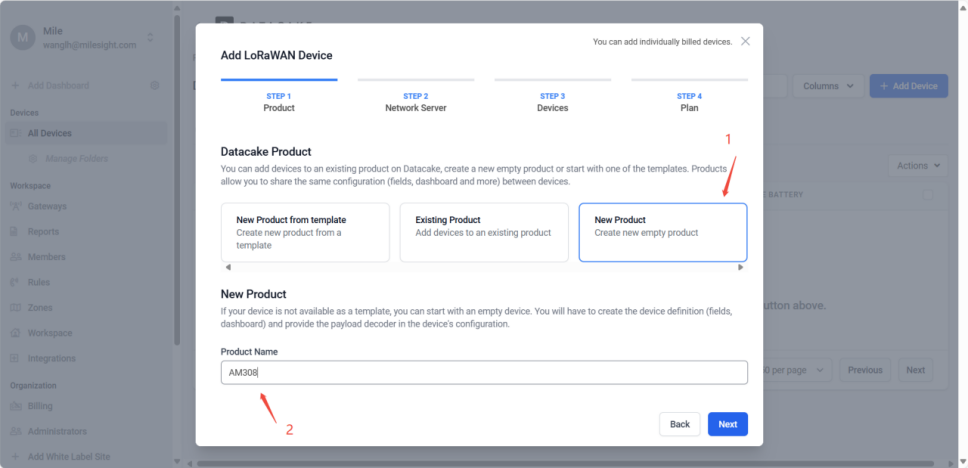968x468 pixels.
Task: Click the Next pagination button
Action: [x=916, y=370]
